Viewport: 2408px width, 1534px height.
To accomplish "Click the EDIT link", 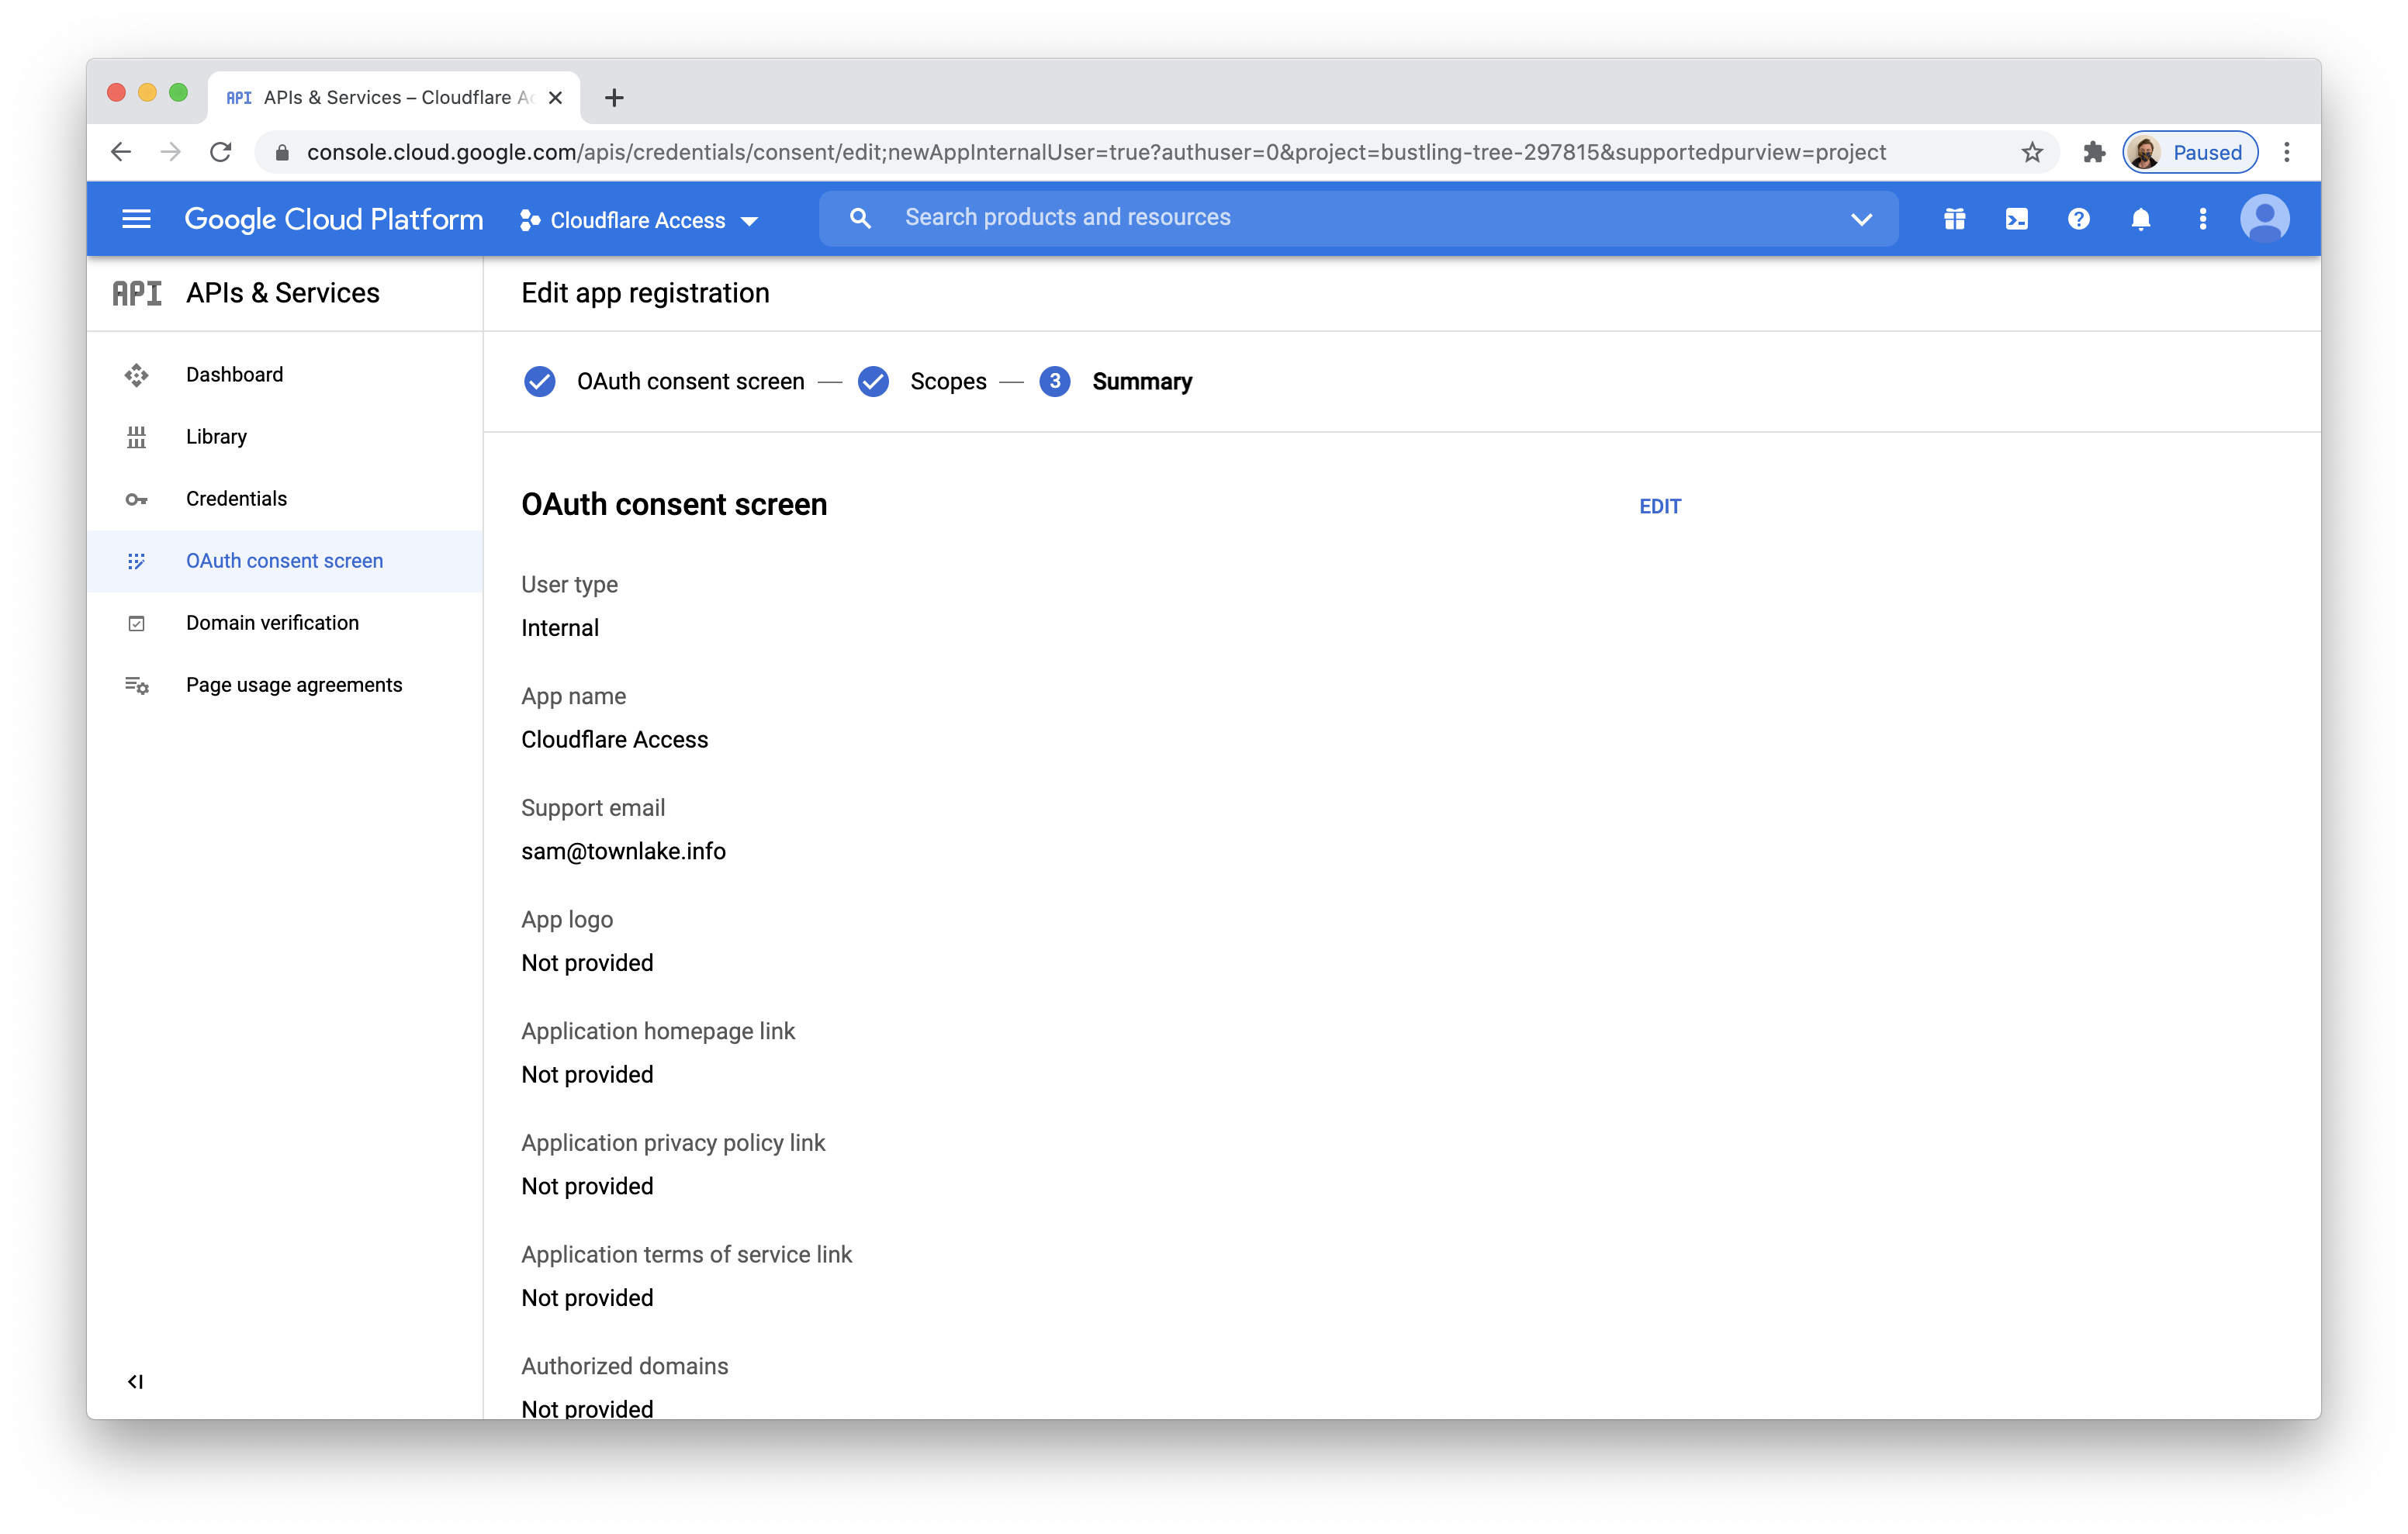I will tap(1659, 506).
